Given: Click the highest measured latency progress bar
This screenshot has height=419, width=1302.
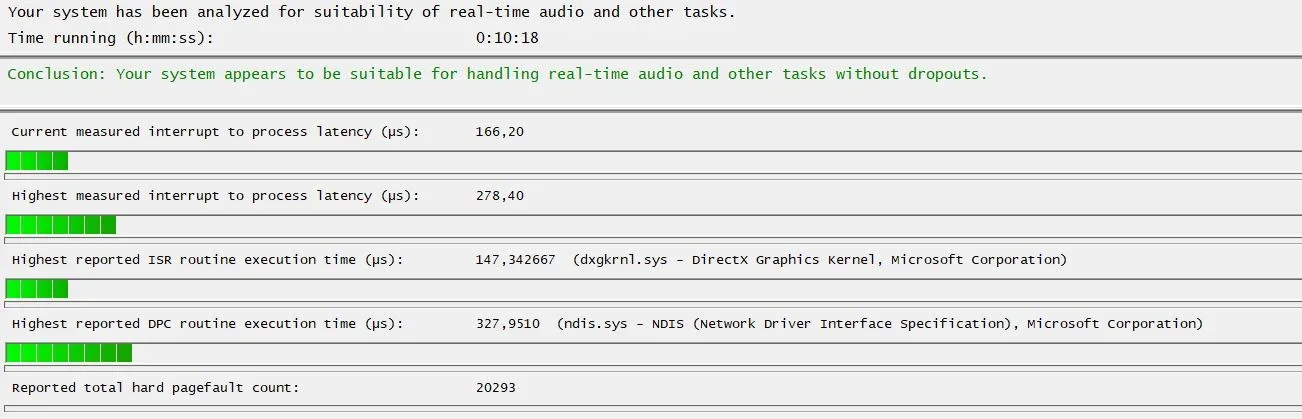Looking at the screenshot, I should pos(61,225).
